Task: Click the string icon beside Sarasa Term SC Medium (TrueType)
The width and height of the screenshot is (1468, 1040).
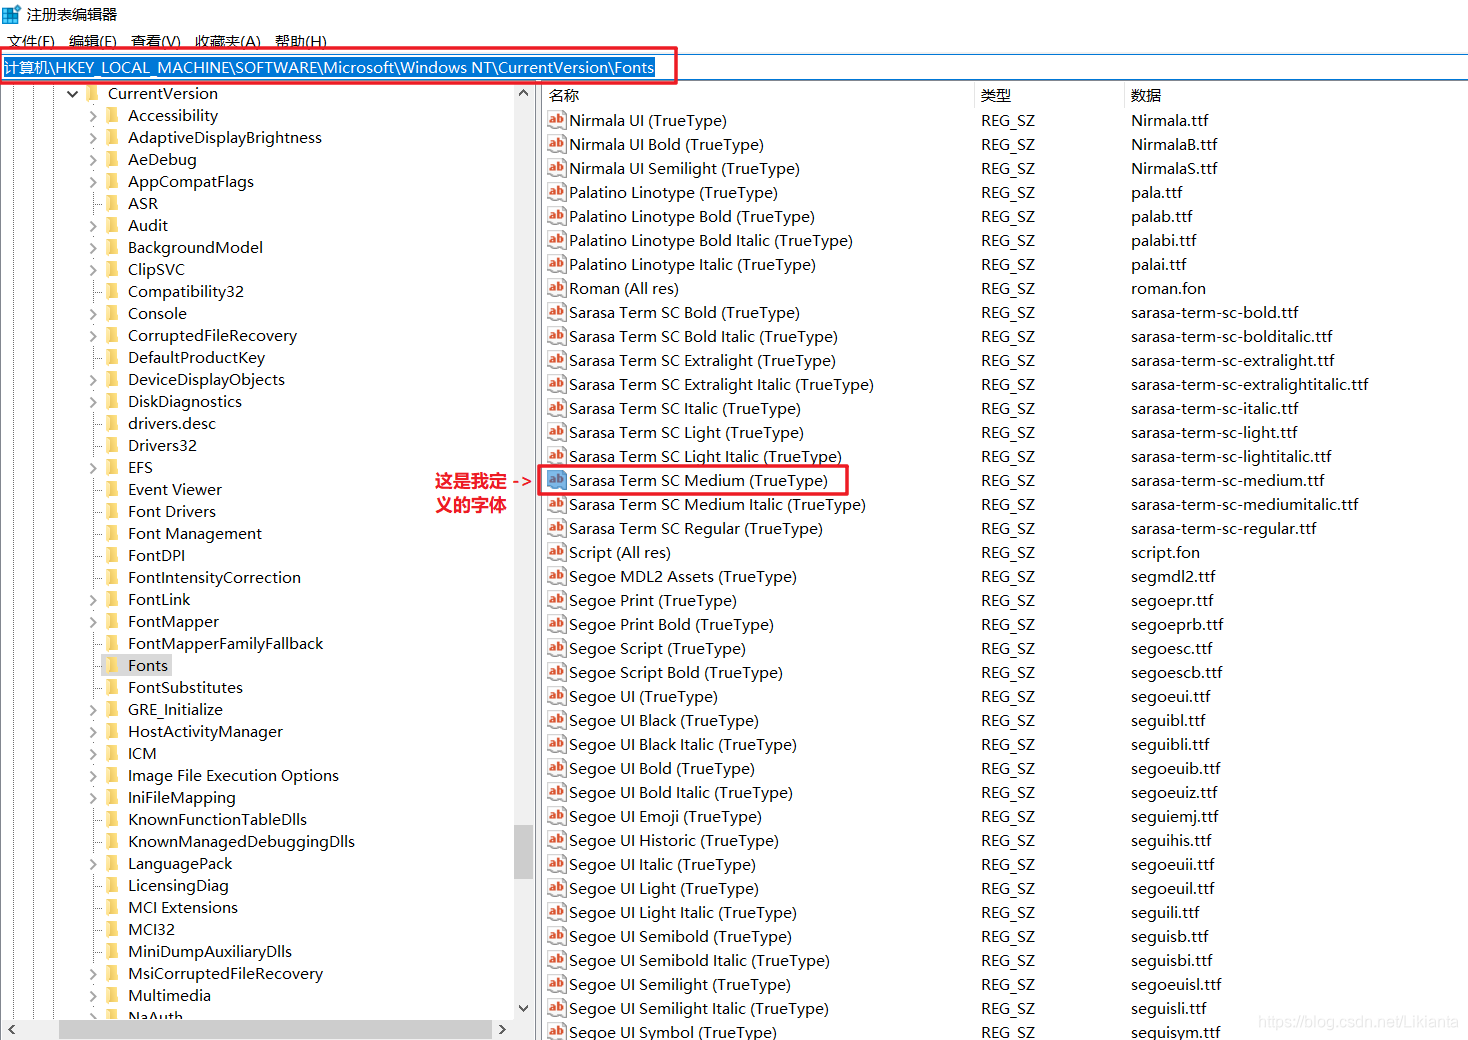Action: point(557,480)
